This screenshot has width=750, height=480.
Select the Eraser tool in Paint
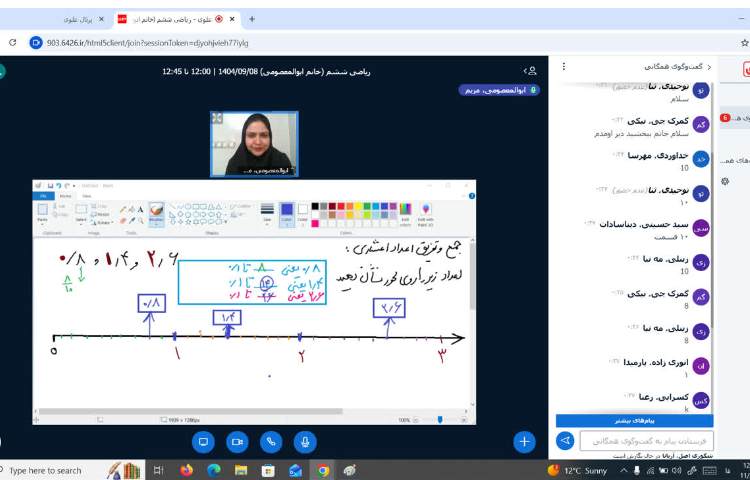click(x=123, y=221)
